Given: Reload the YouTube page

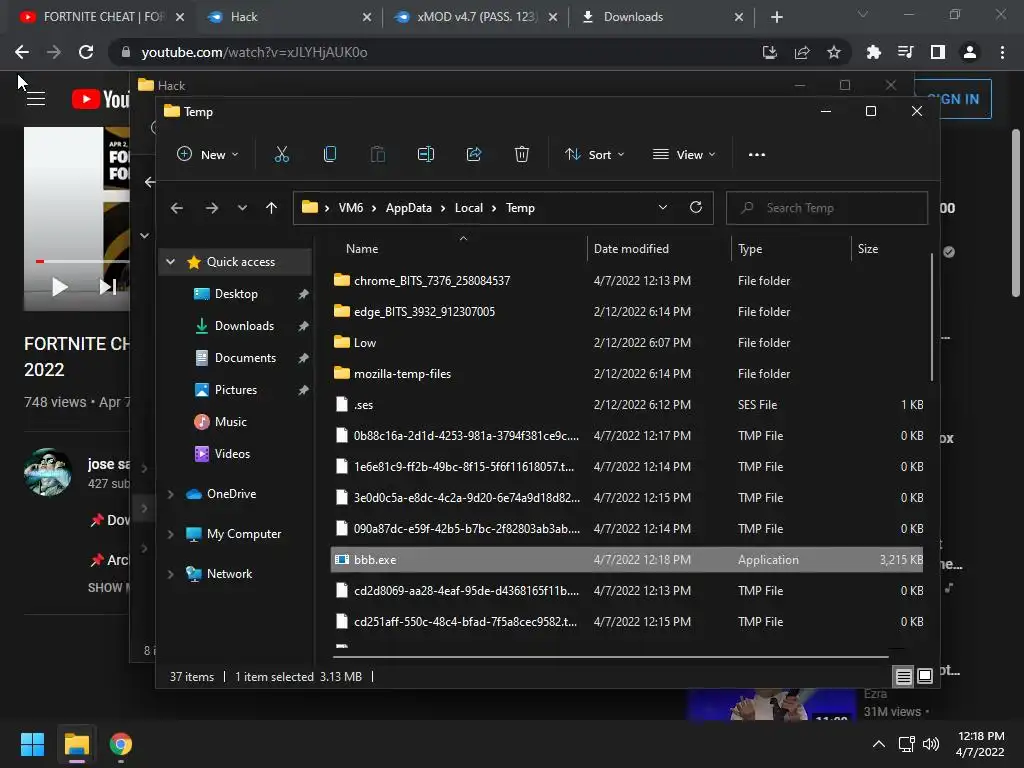Looking at the screenshot, I should click(x=86, y=52).
